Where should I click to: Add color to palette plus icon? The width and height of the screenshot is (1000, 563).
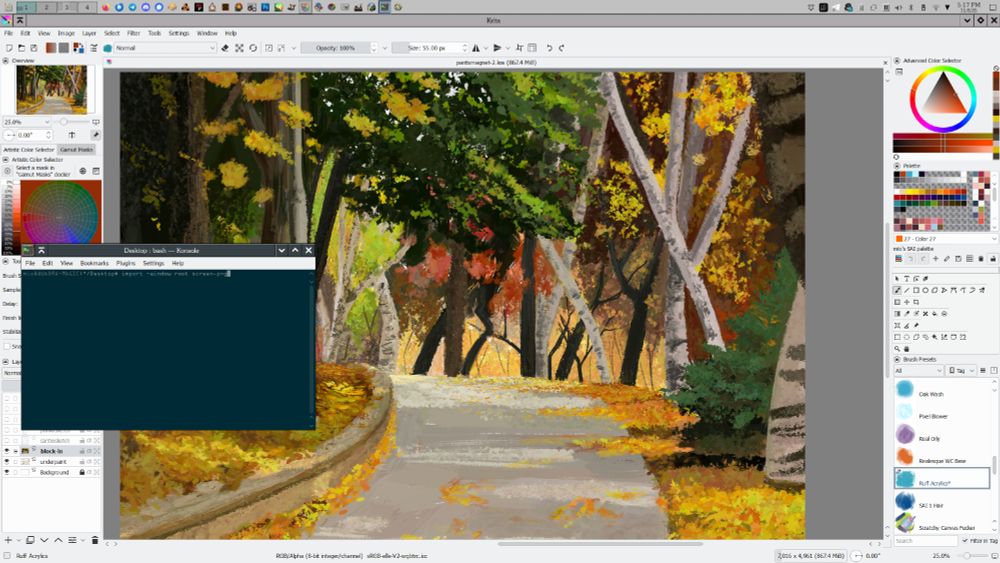pyautogui.click(x=936, y=258)
